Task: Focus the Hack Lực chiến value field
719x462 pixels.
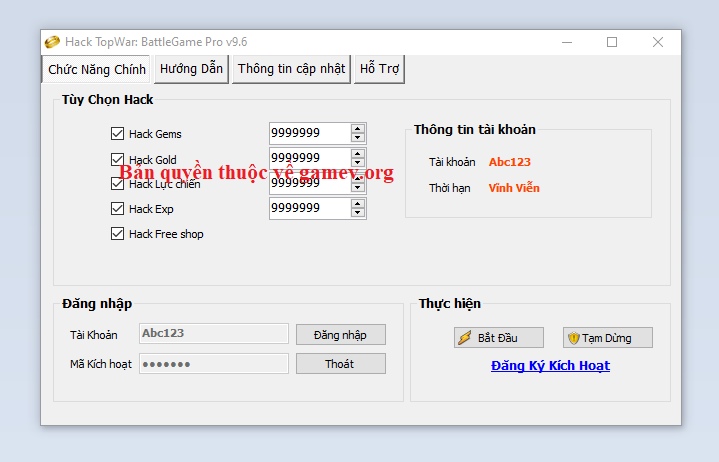Action: [308, 183]
